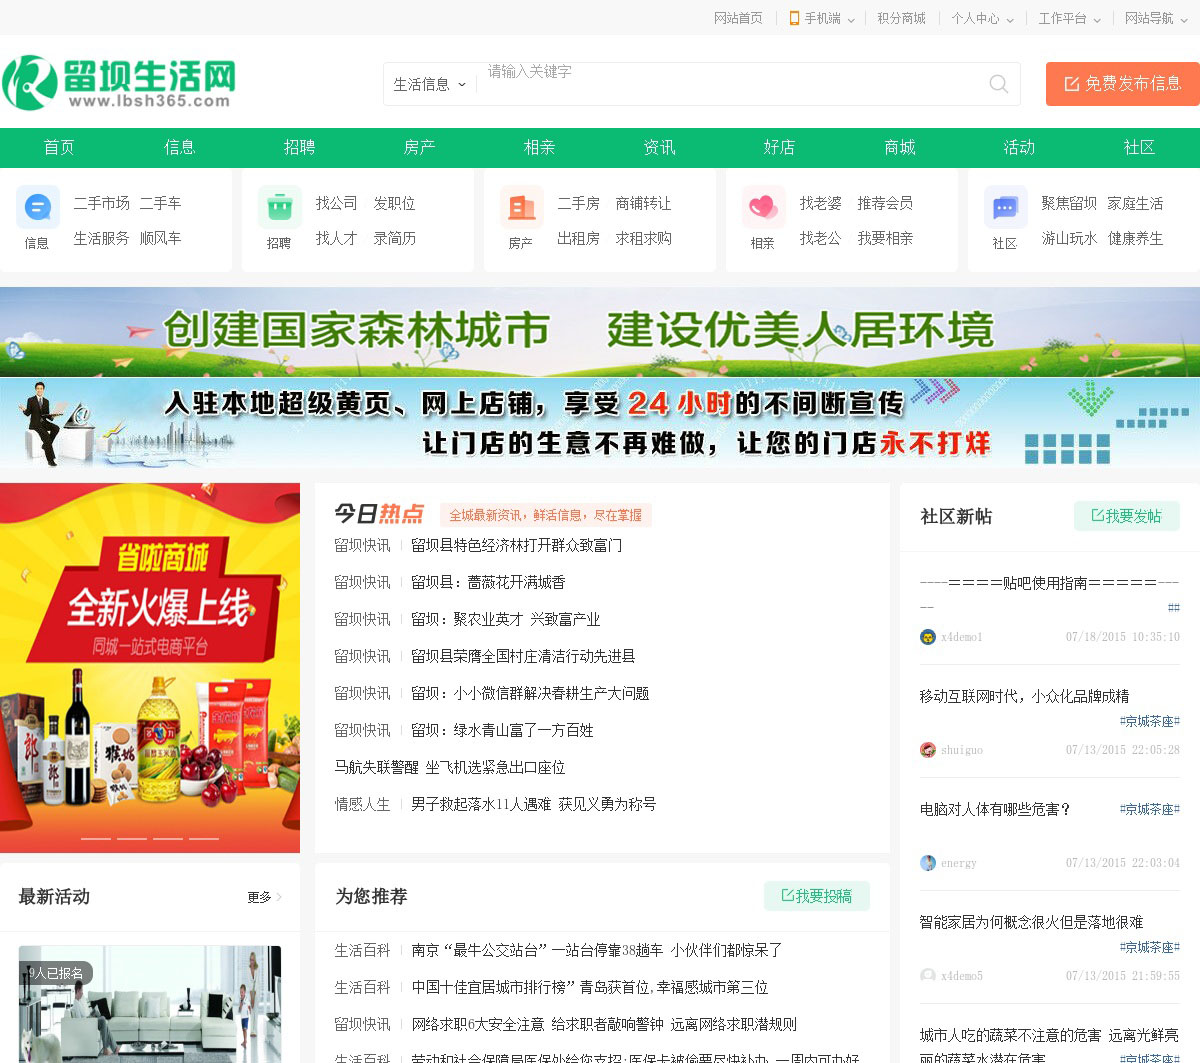This screenshot has height=1063, width=1200.
Task: Open the 找公司 link
Action: click(x=336, y=203)
